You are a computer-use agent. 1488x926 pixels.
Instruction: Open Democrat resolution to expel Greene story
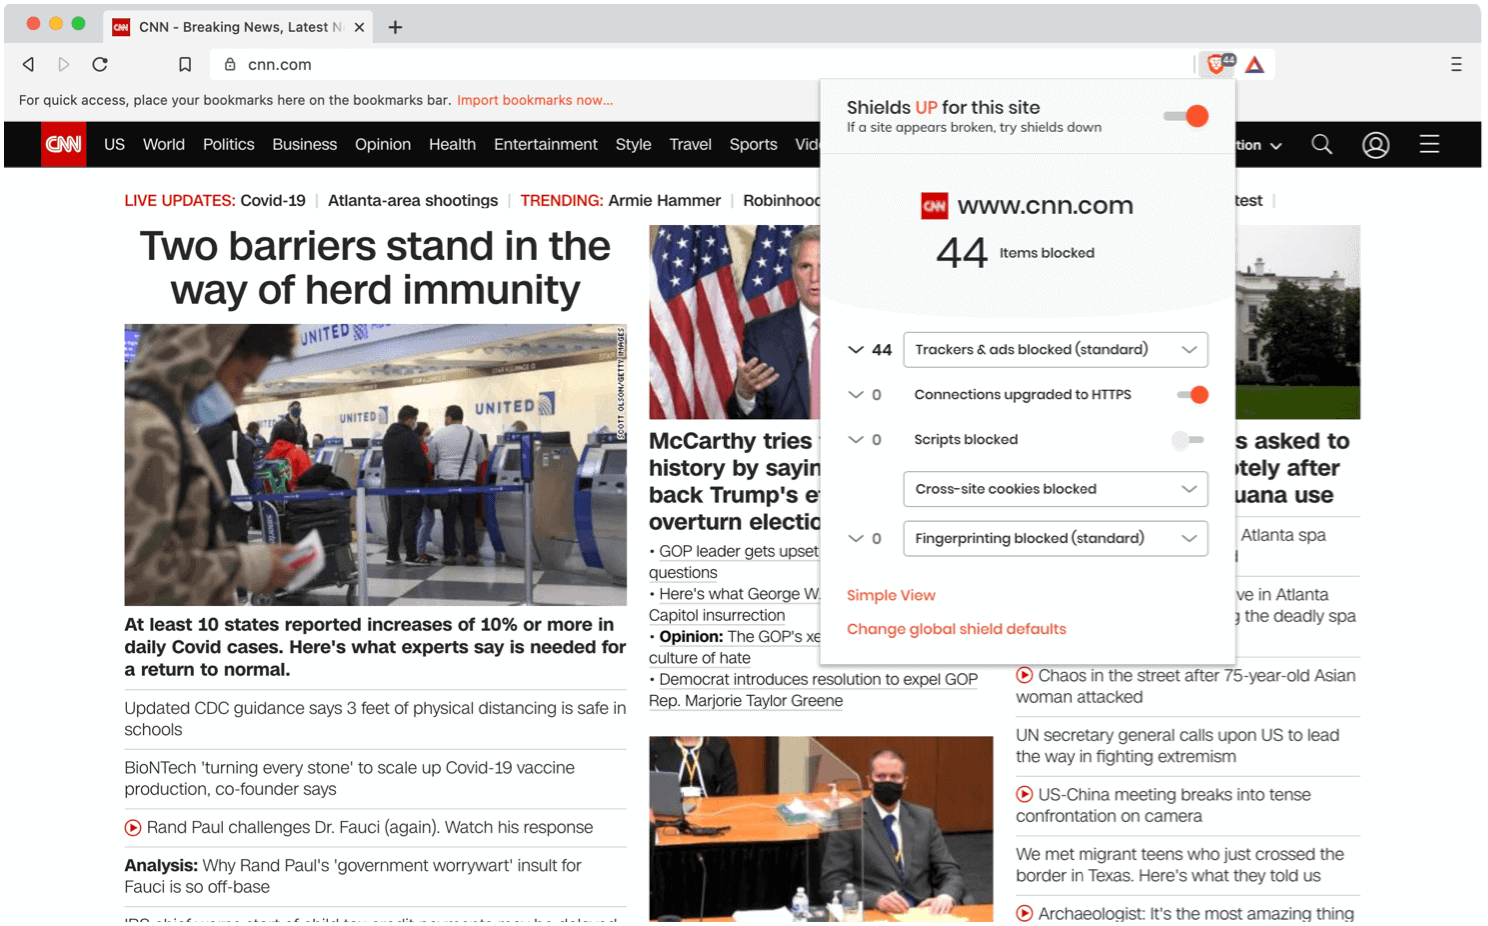point(813,690)
